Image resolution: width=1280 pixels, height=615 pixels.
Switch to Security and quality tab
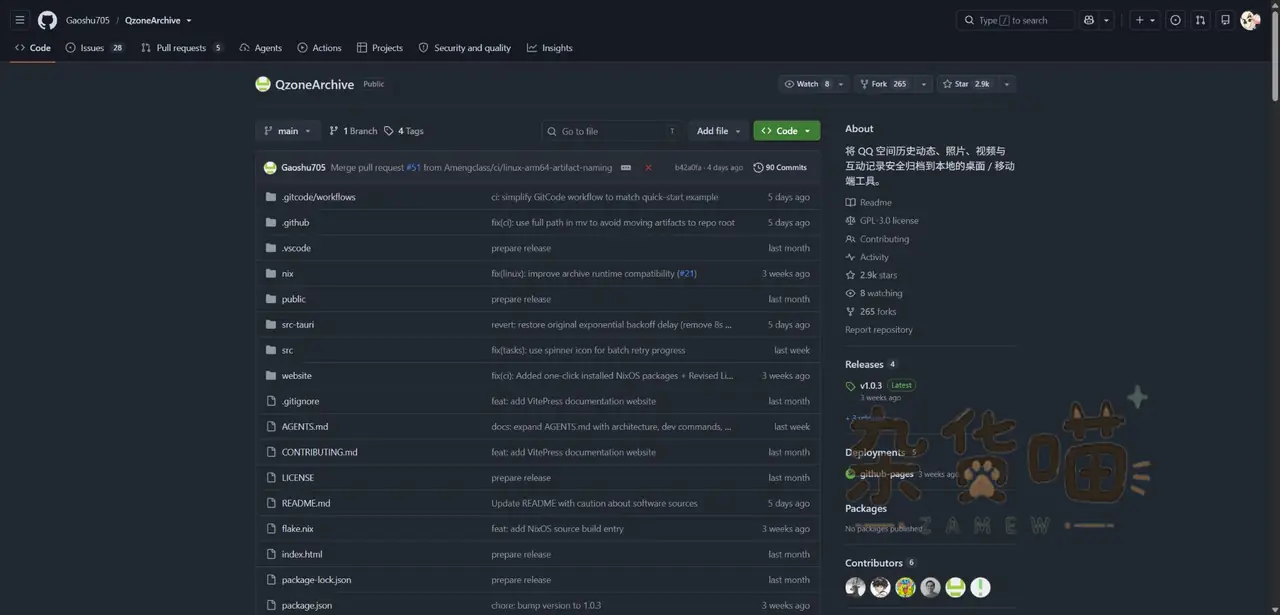point(465,48)
